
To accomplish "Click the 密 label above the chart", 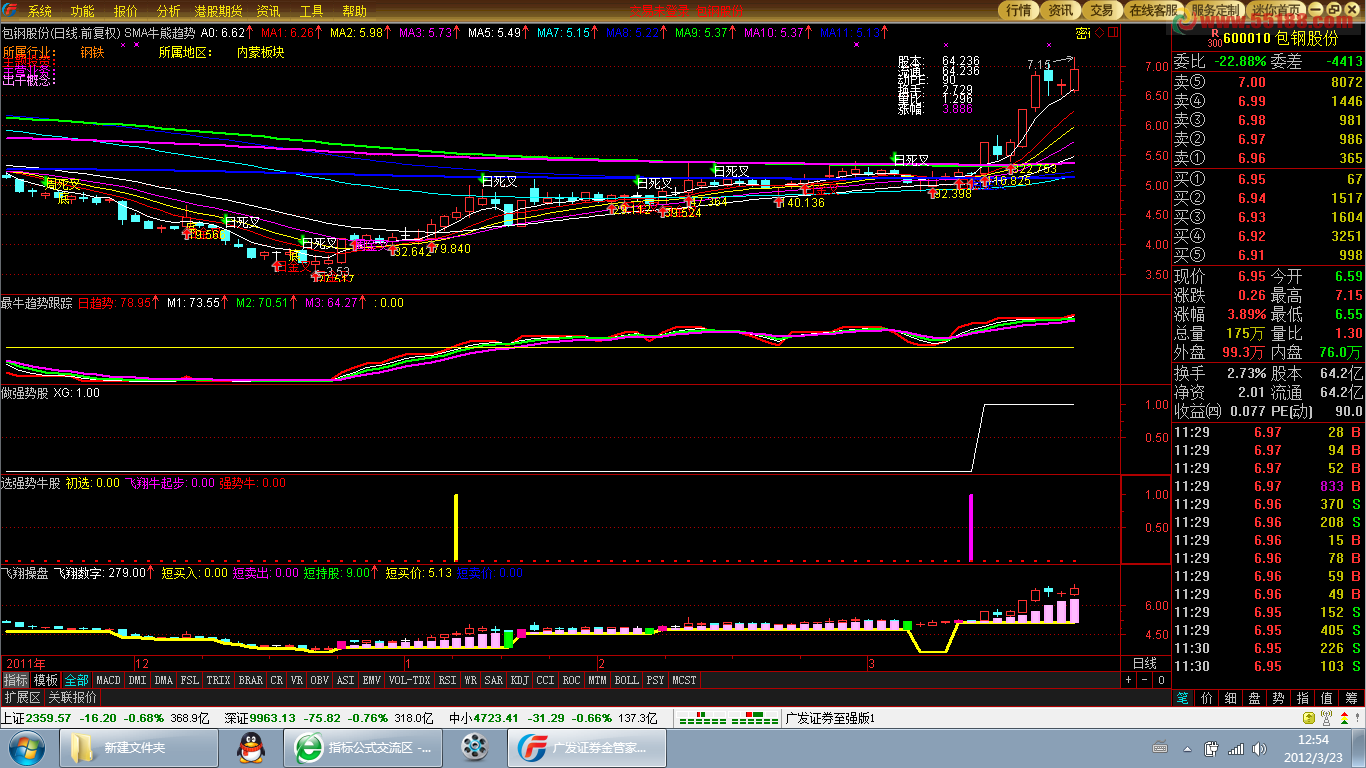I will 1083,33.
